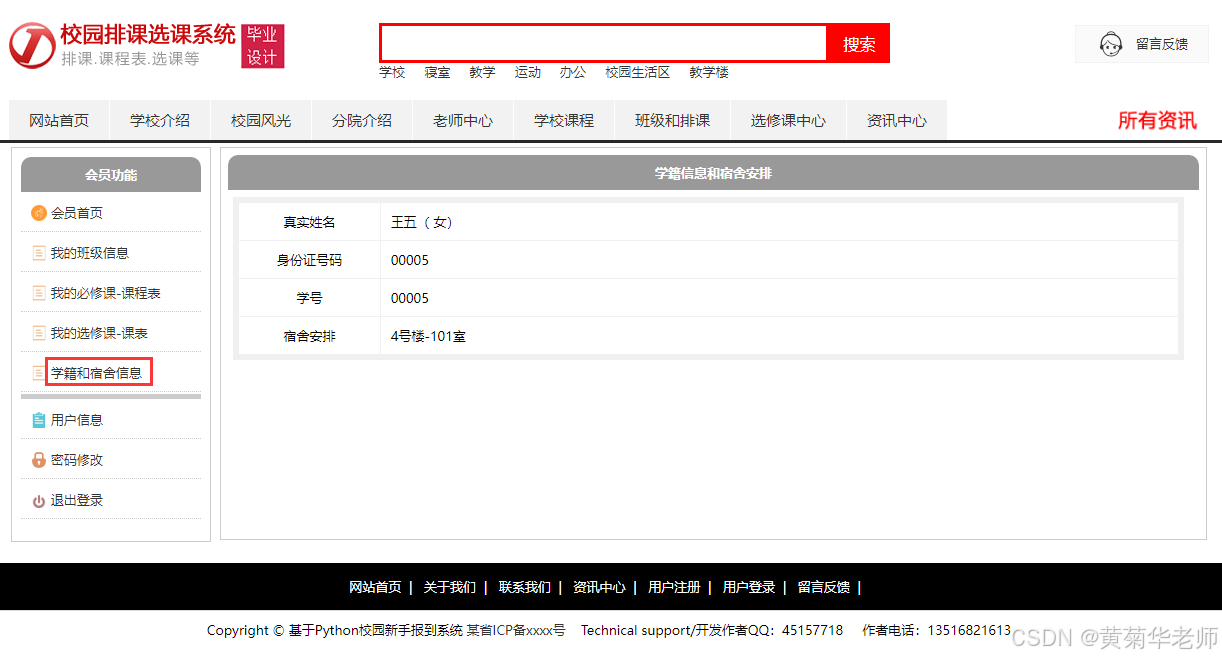Click the clipboard icon beside 用户信息
Viewport: 1222px width, 657px height.
(39, 420)
